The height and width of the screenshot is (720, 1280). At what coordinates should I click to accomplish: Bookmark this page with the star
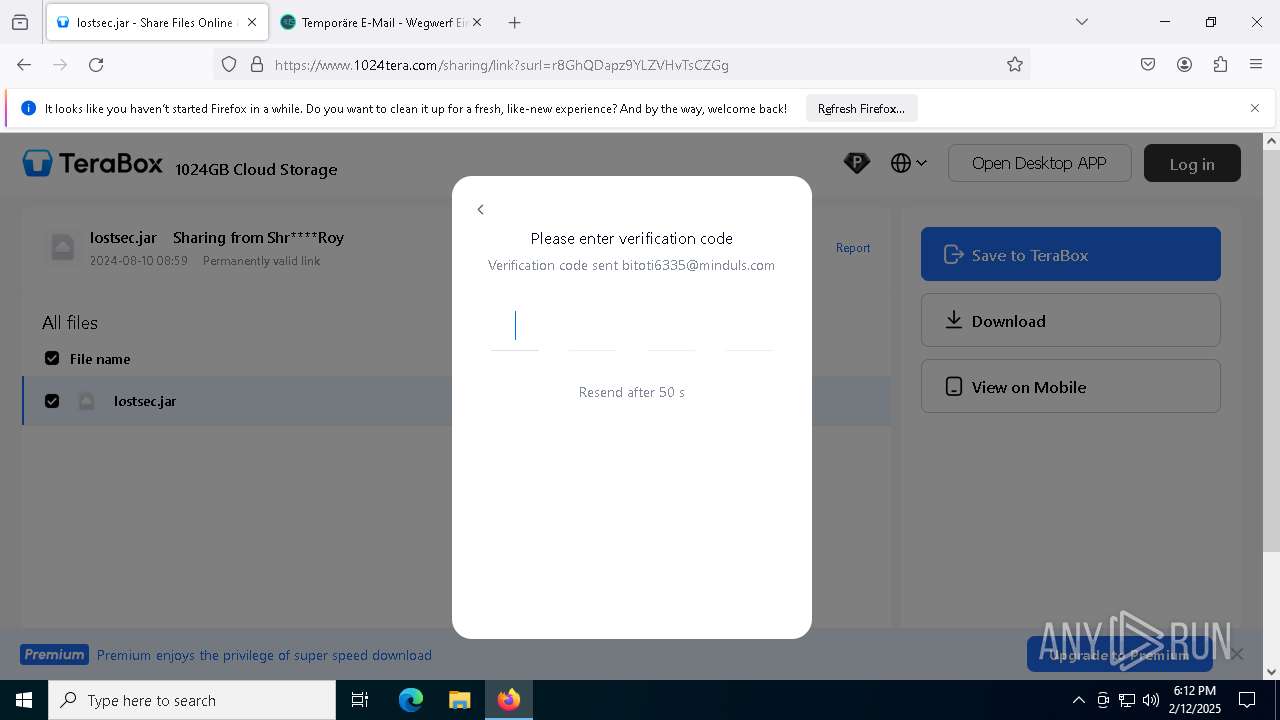pos(1015,64)
